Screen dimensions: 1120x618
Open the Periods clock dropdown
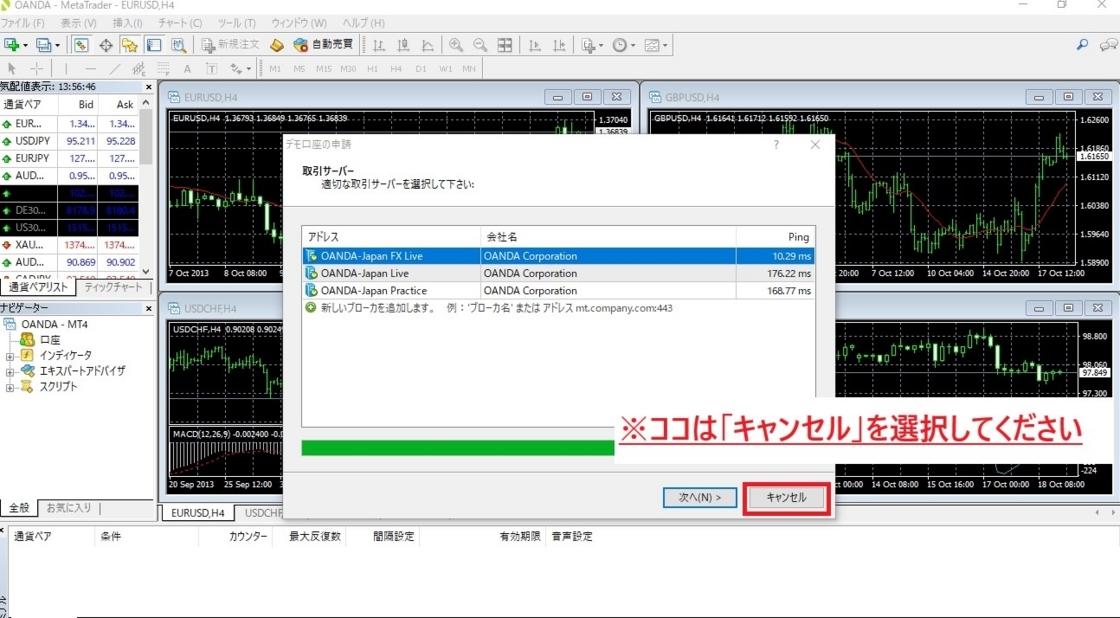(622, 45)
